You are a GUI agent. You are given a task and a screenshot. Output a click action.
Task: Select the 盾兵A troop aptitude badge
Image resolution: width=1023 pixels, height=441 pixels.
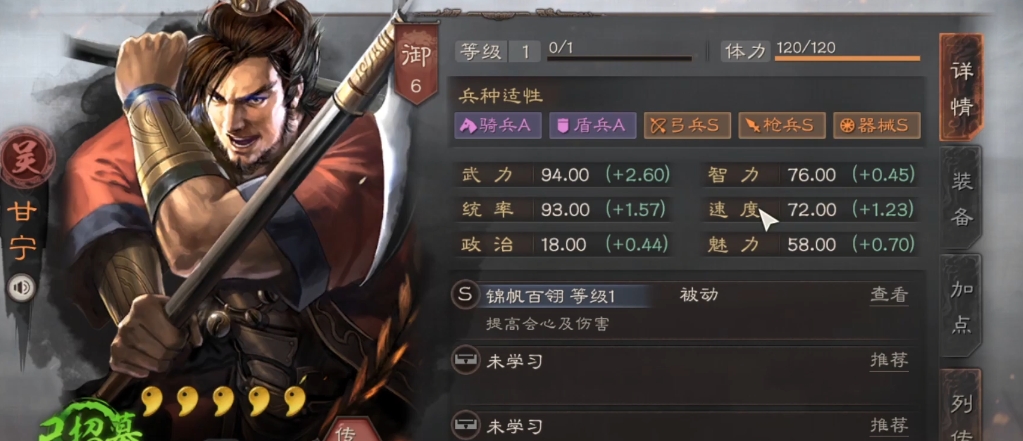pyautogui.click(x=592, y=125)
